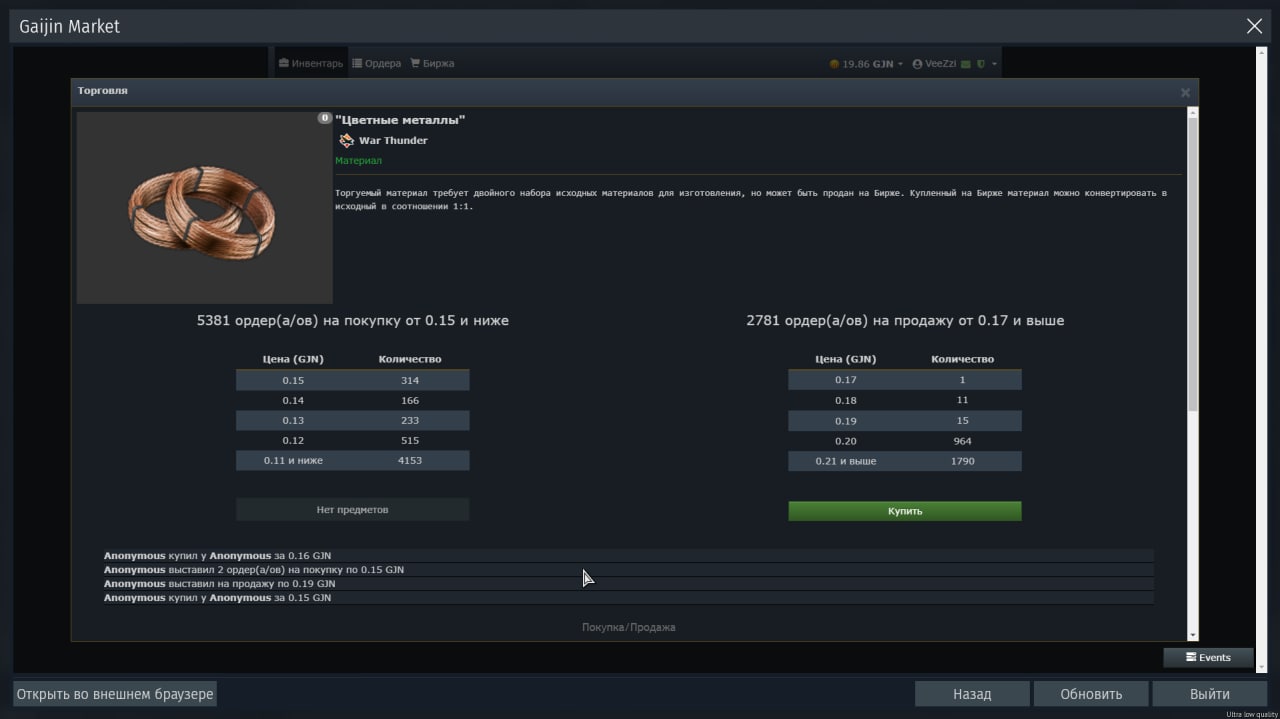Image resolution: width=1280 pixels, height=719 pixels.
Task: Click the activity line 'выставил на продажу по 0.19 GJN'
Action: point(628,583)
